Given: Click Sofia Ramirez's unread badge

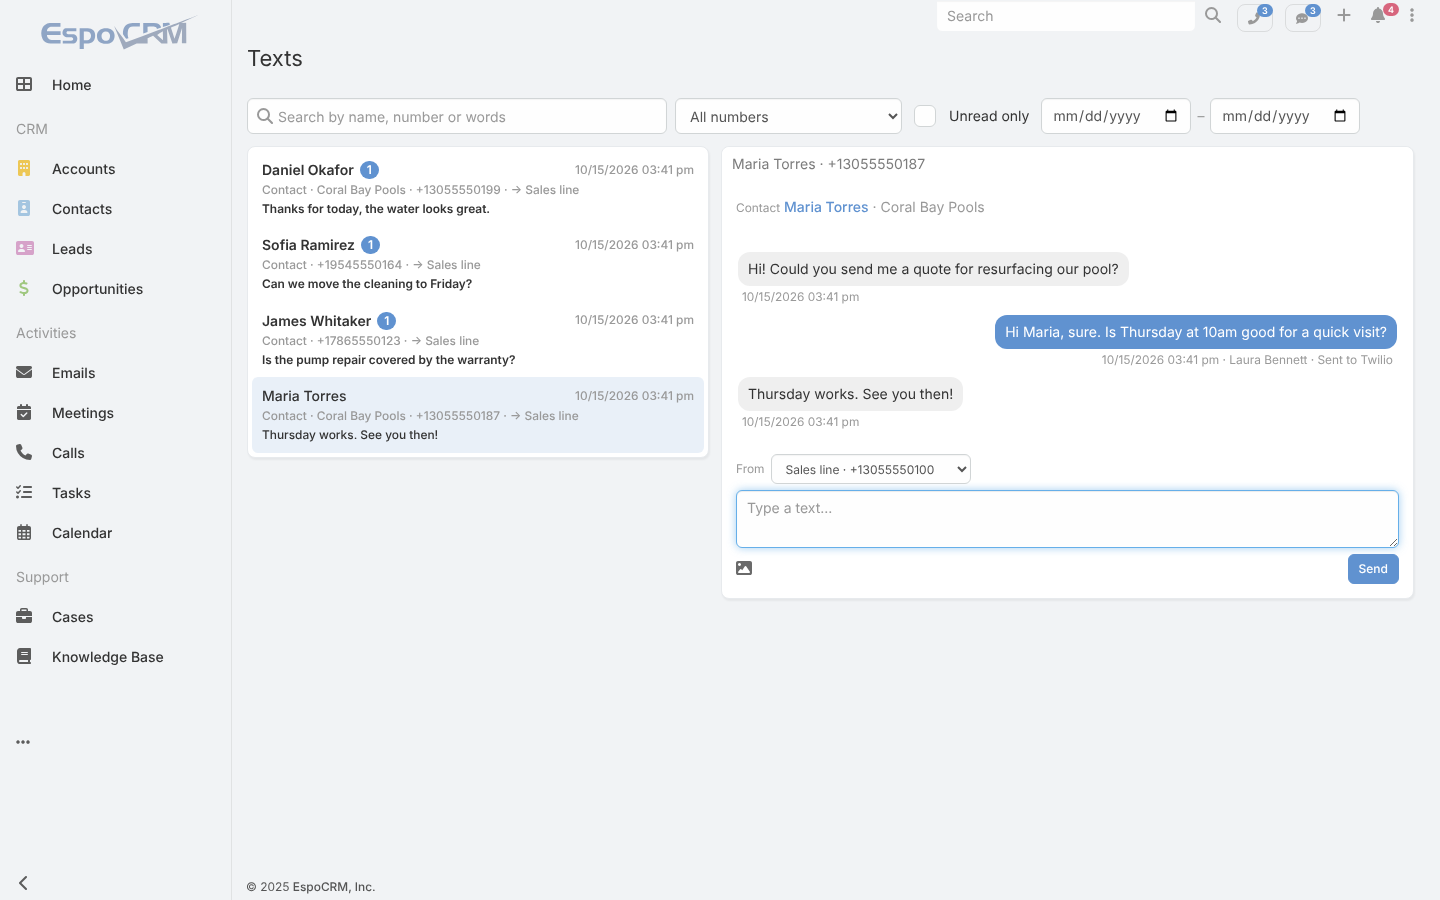Looking at the screenshot, I should [x=370, y=245].
